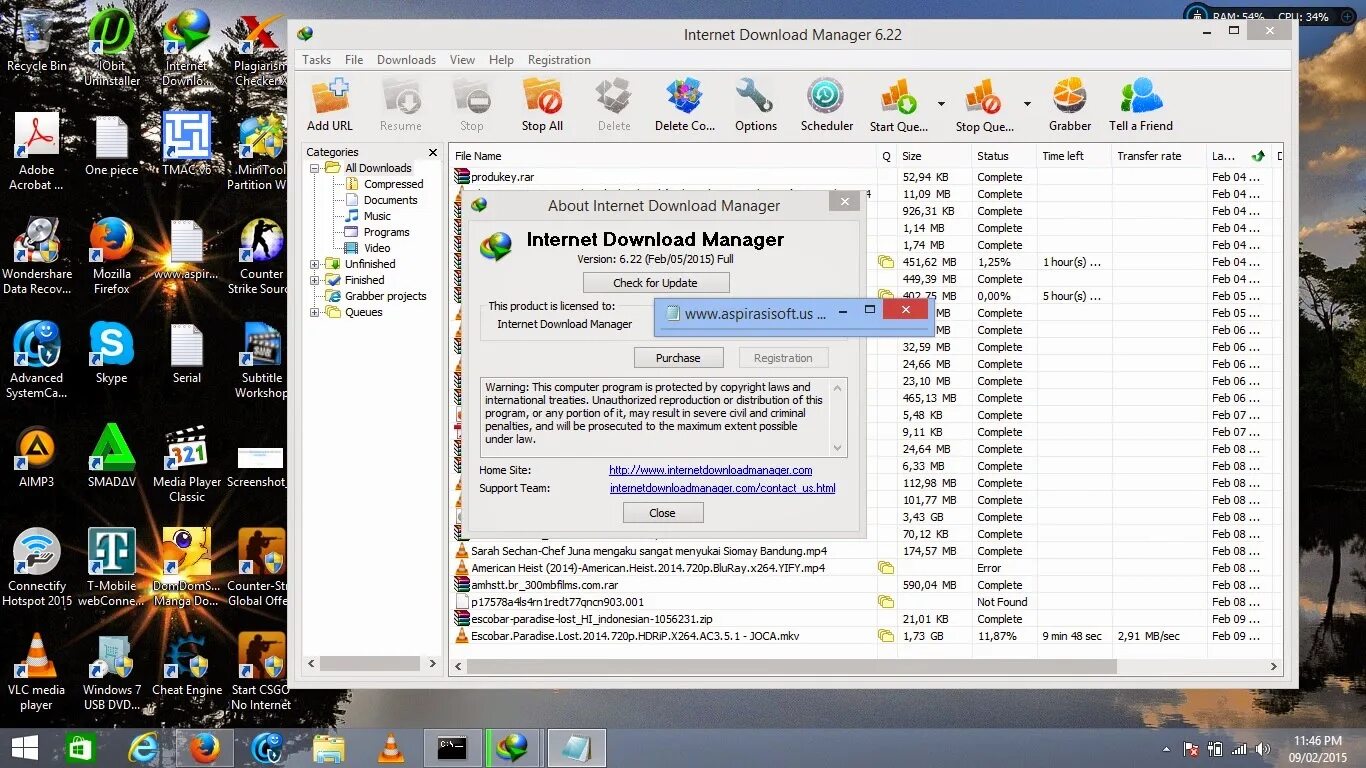The width and height of the screenshot is (1366, 768).
Task: Close the Categories panel with X
Action: tap(433, 152)
